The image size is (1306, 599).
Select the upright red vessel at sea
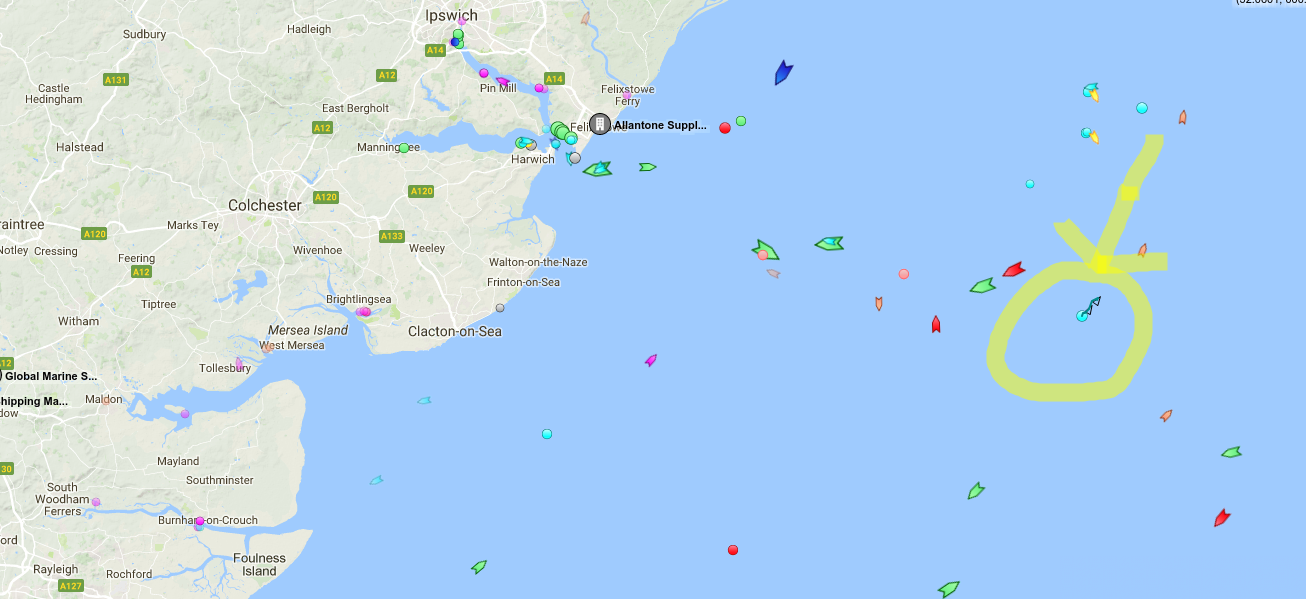(x=936, y=324)
